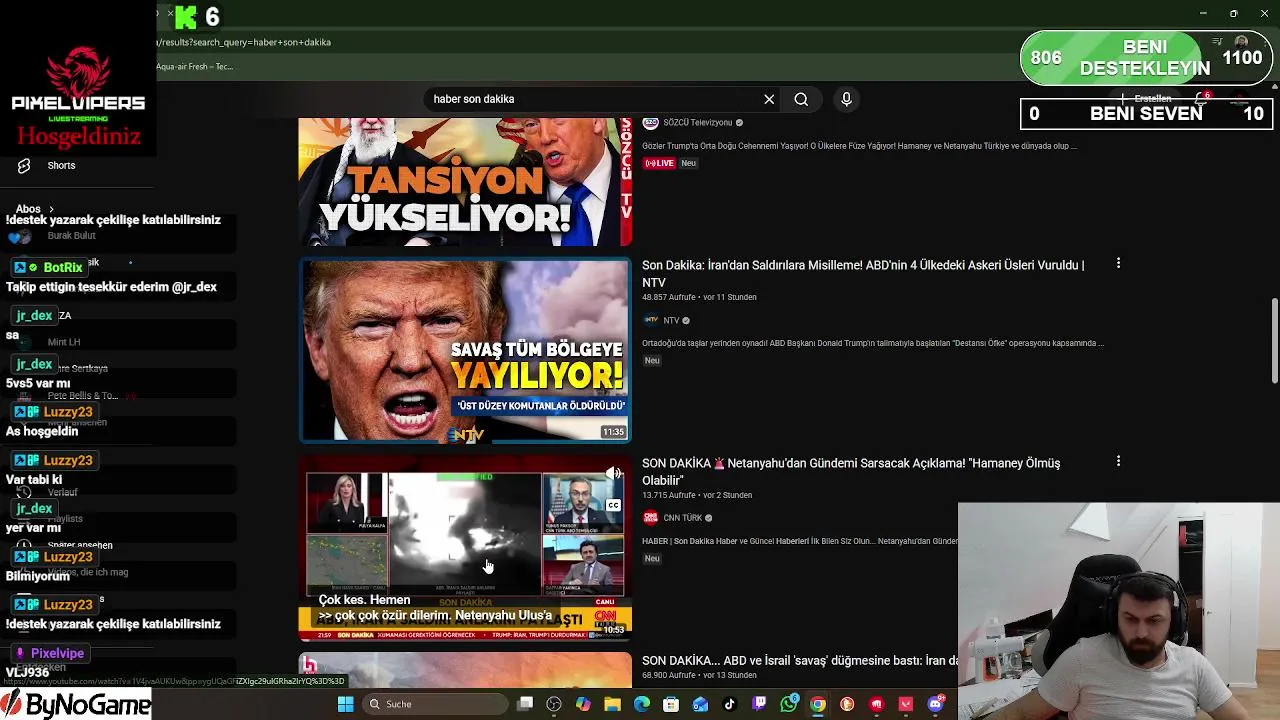Open the NTV channel name link
The image size is (1280, 720).
coord(671,321)
